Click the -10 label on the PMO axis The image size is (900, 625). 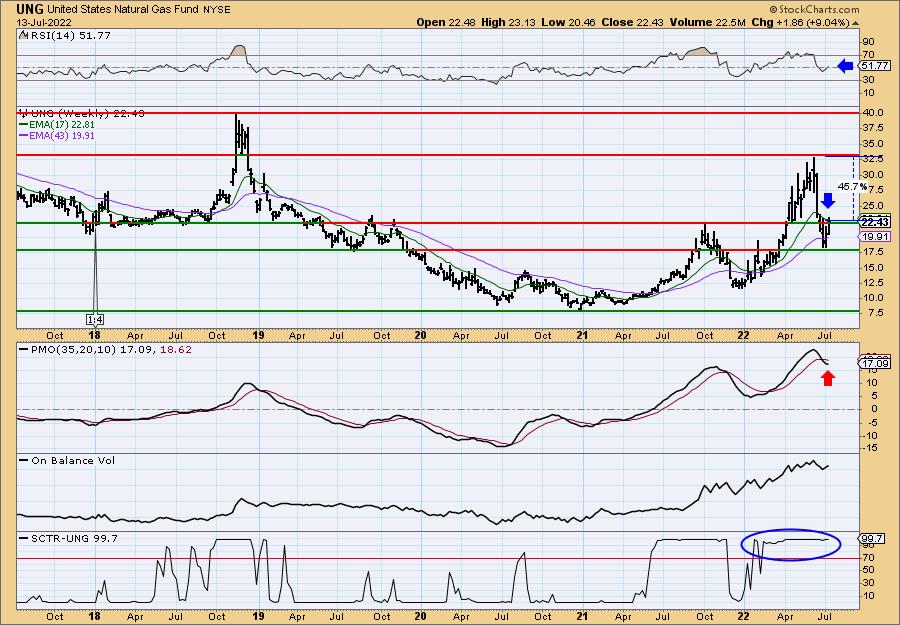click(x=869, y=434)
